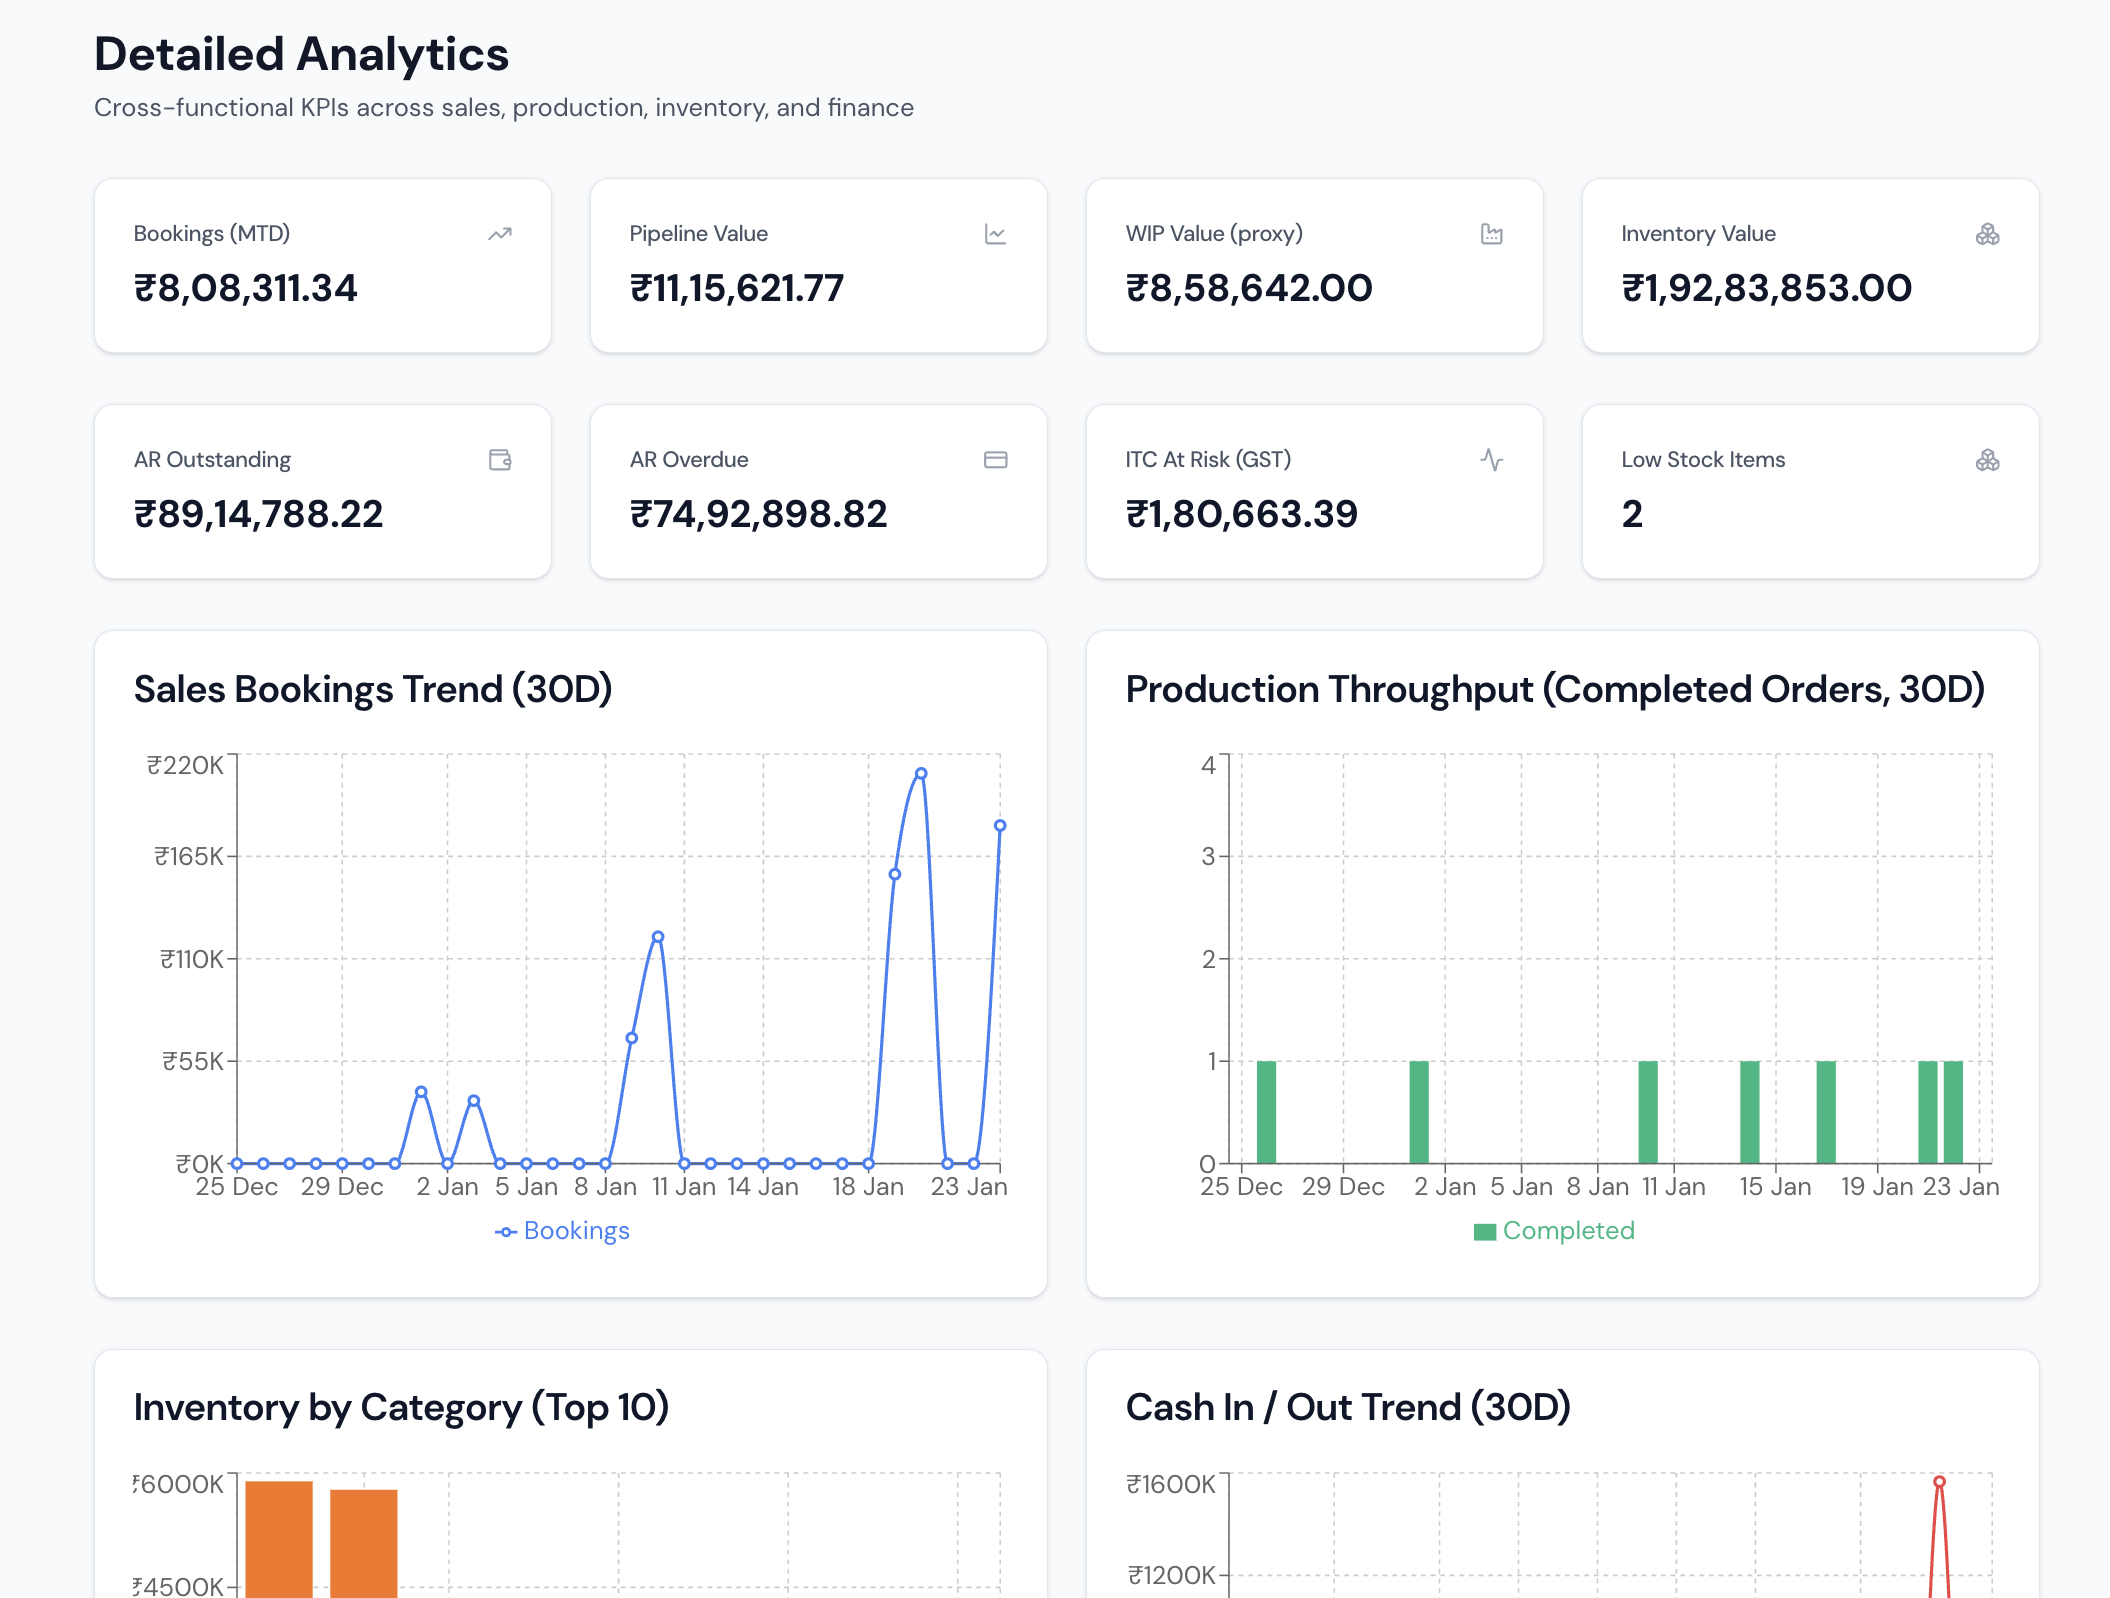Select the Production Throughput chart header

coord(1556,689)
